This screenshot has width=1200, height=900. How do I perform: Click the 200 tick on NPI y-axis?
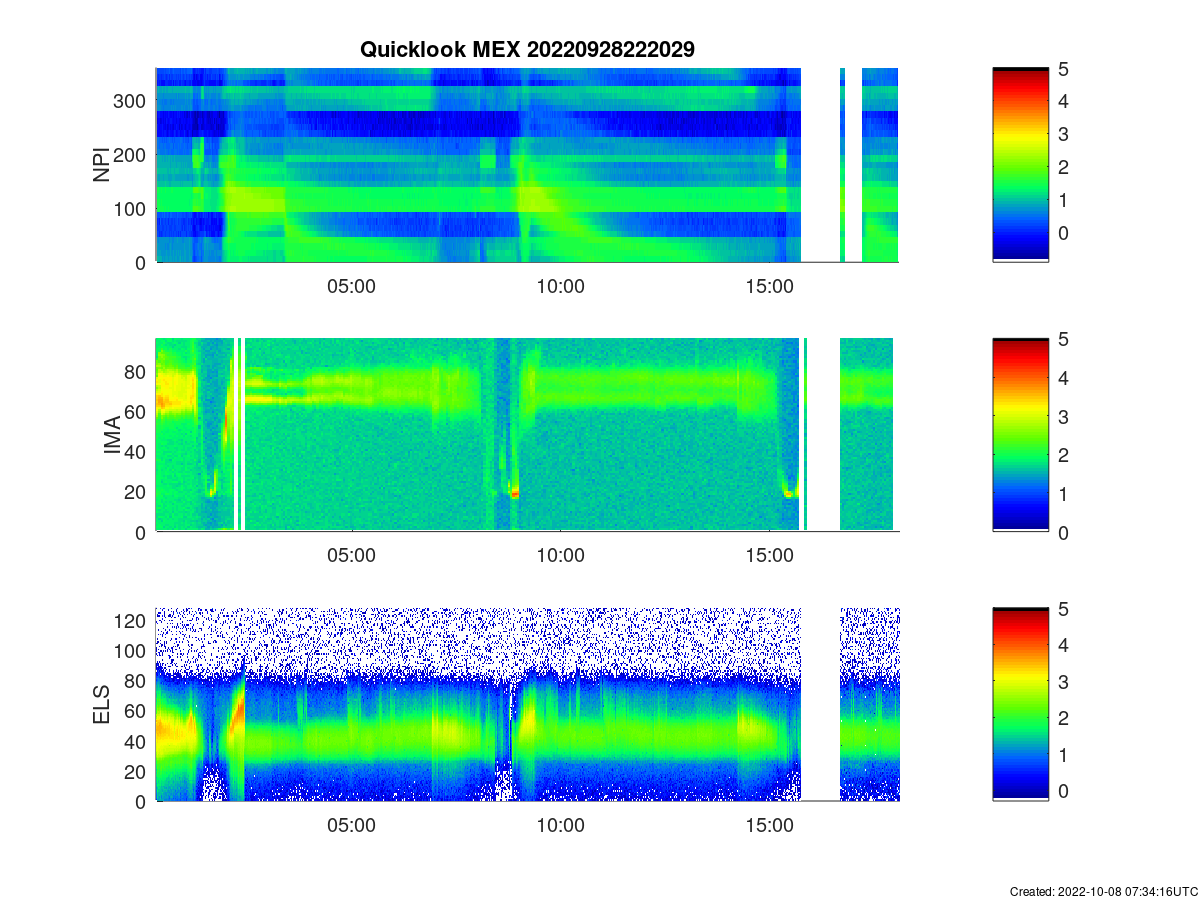(x=131, y=155)
